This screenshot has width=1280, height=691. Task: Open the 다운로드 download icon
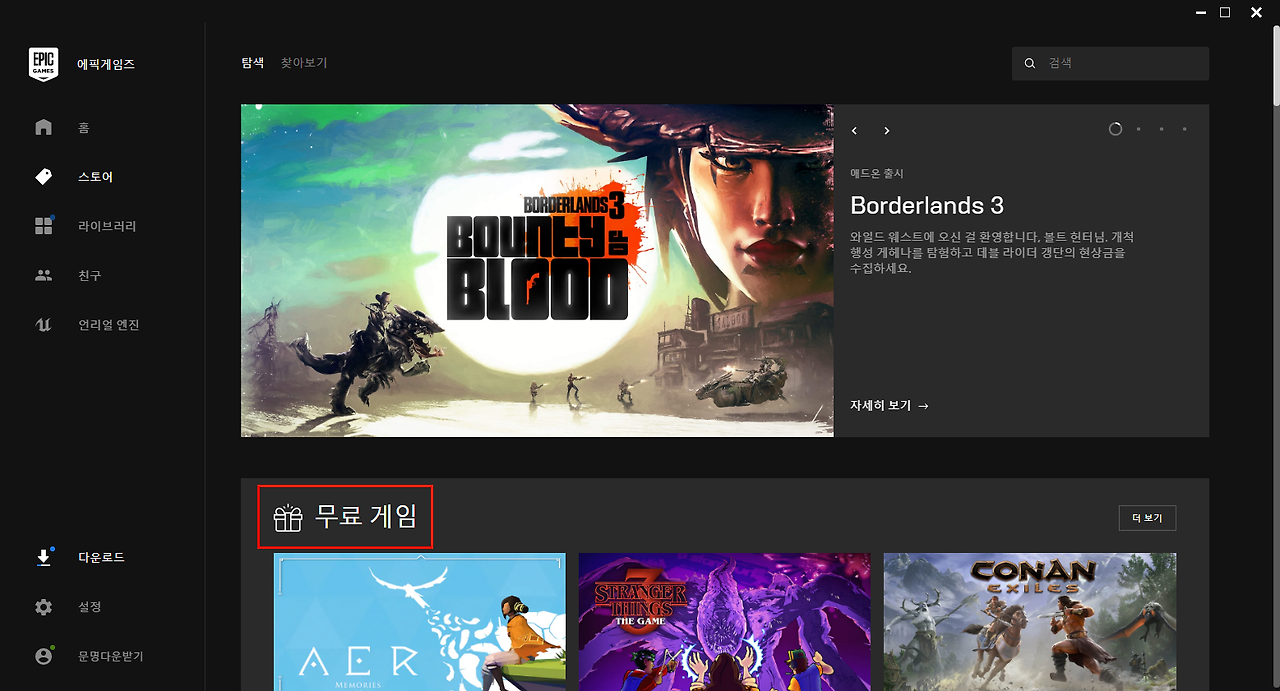point(43,557)
